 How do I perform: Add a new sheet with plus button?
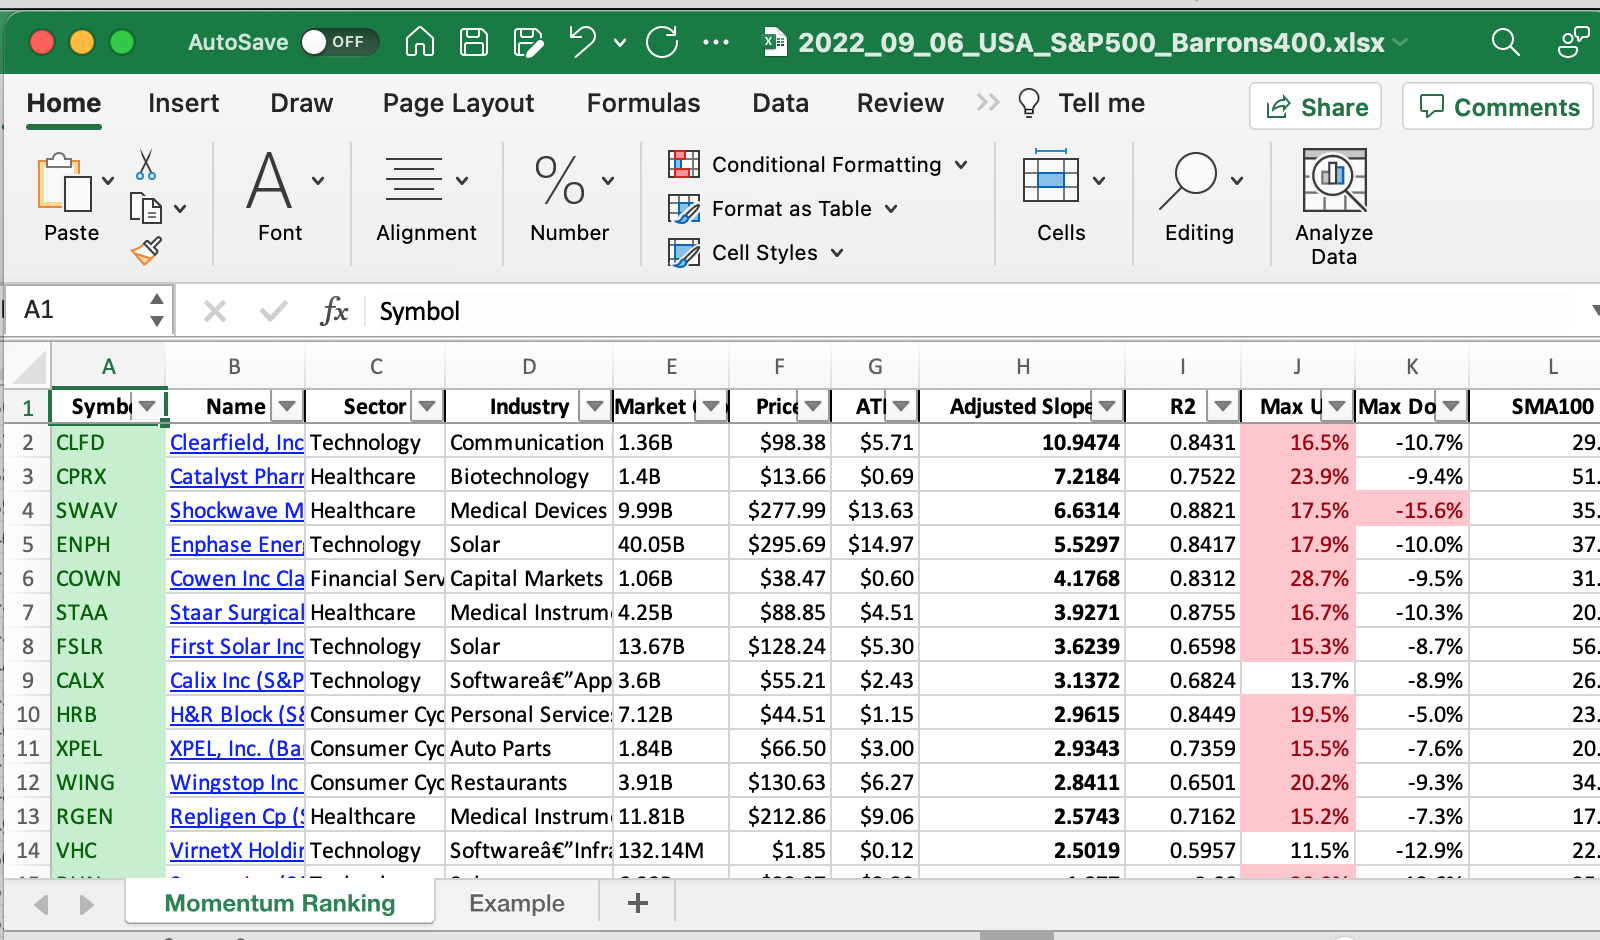click(x=637, y=903)
